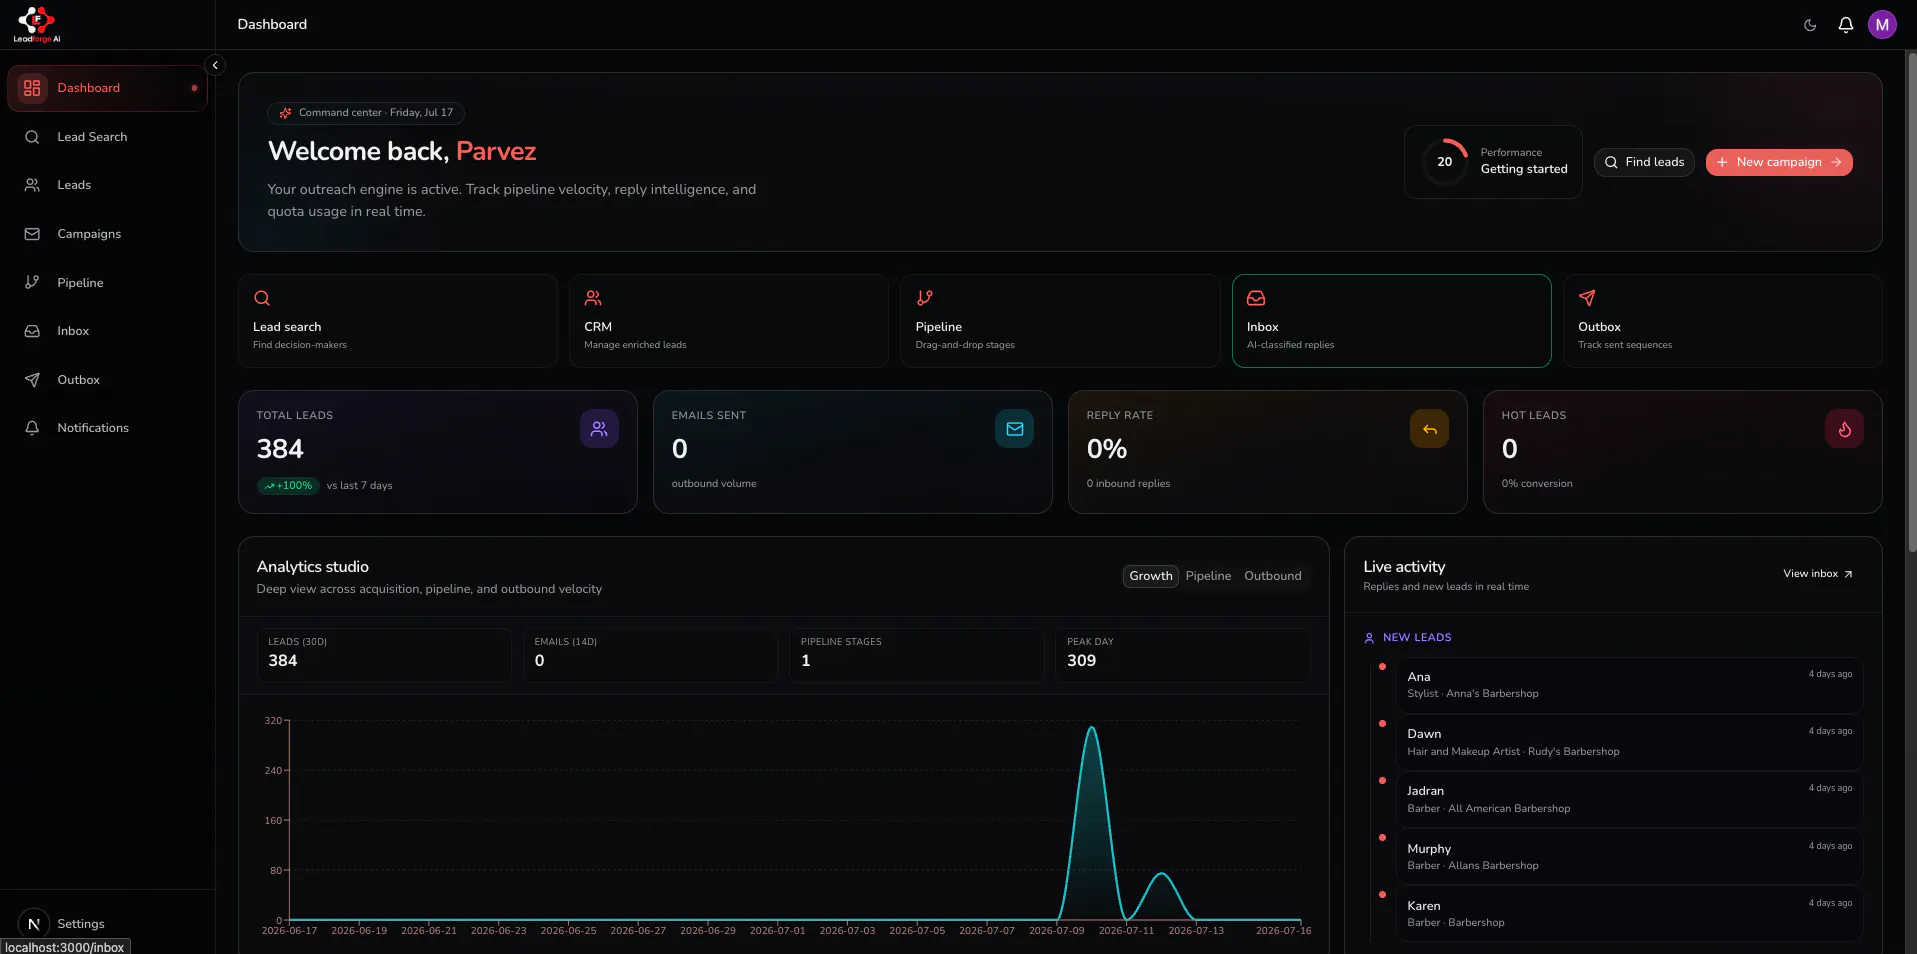Click the magnifier icon on the Lead search card
Viewport: 1917px width, 954px height.
point(262,298)
